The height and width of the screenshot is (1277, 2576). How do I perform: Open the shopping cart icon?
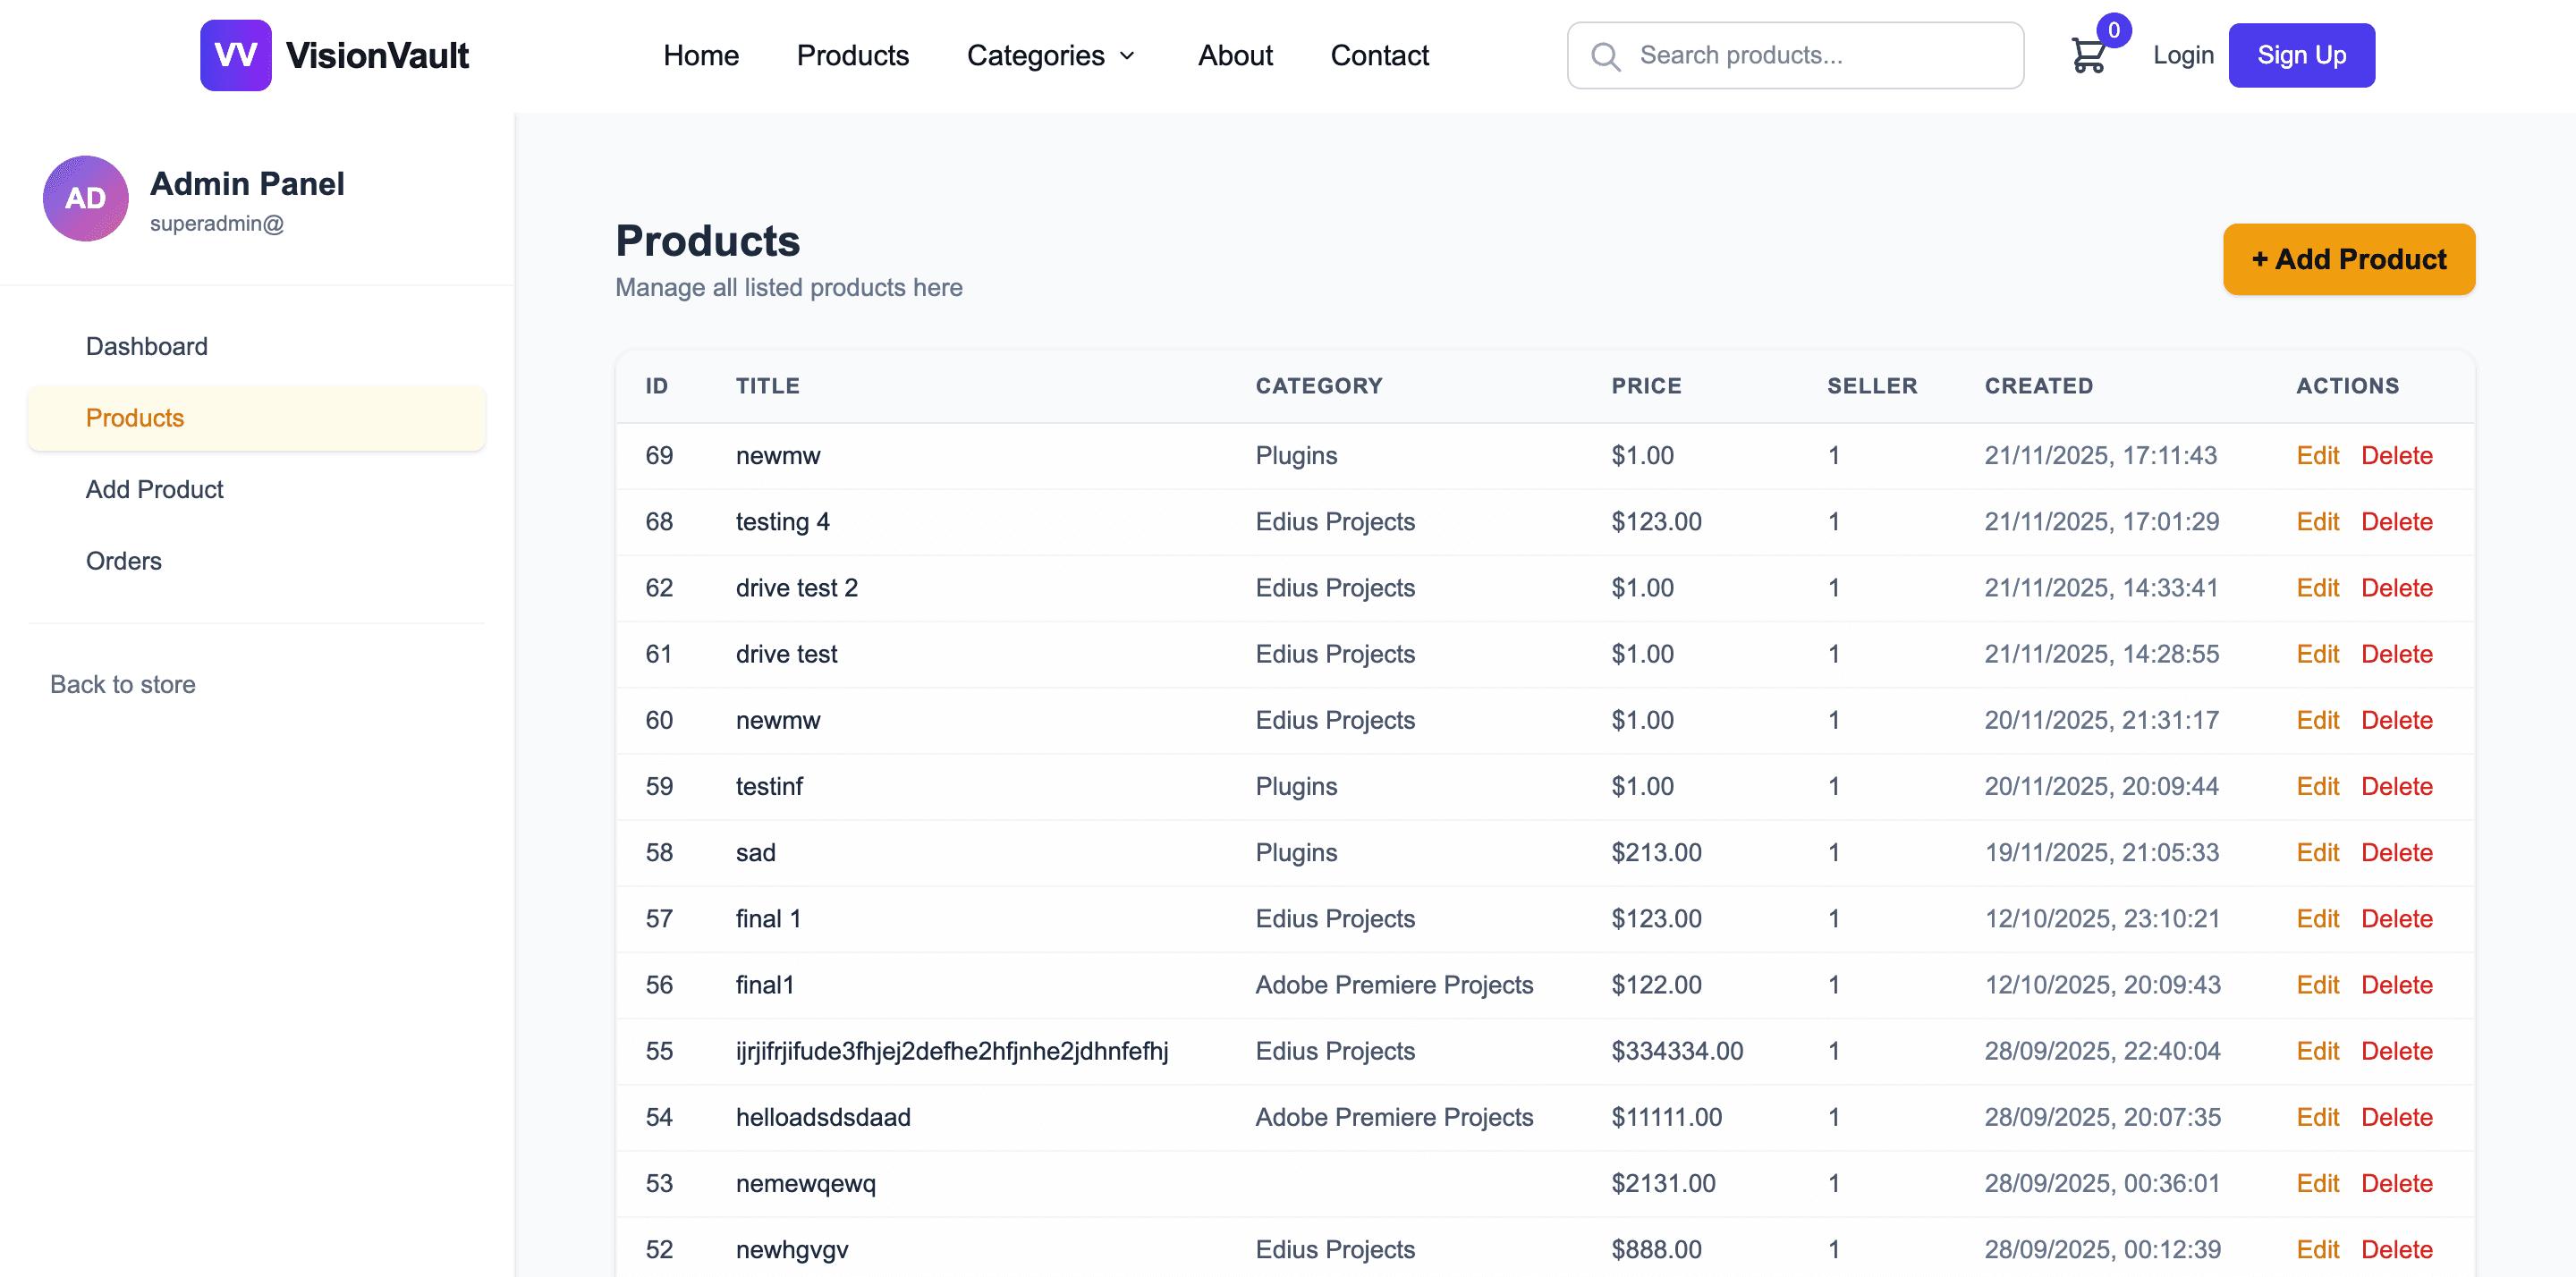pyautogui.click(x=2088, y=56)
